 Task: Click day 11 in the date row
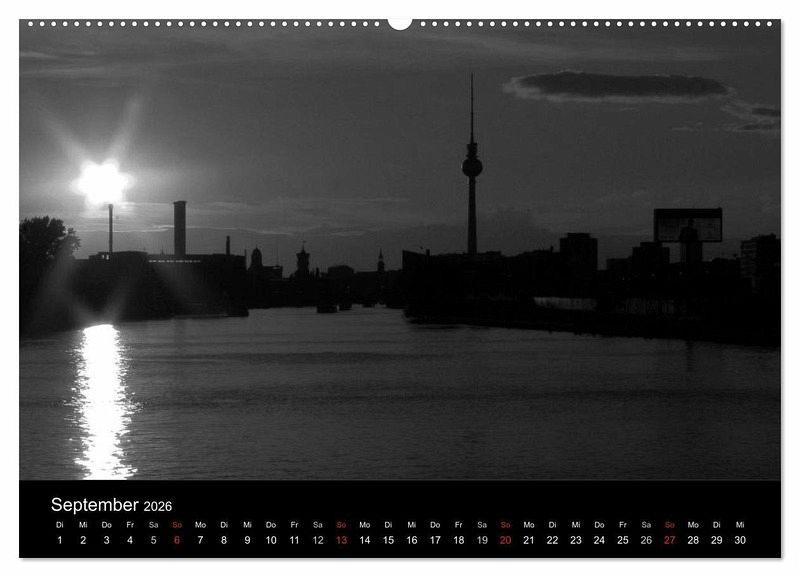click(294, 540)
